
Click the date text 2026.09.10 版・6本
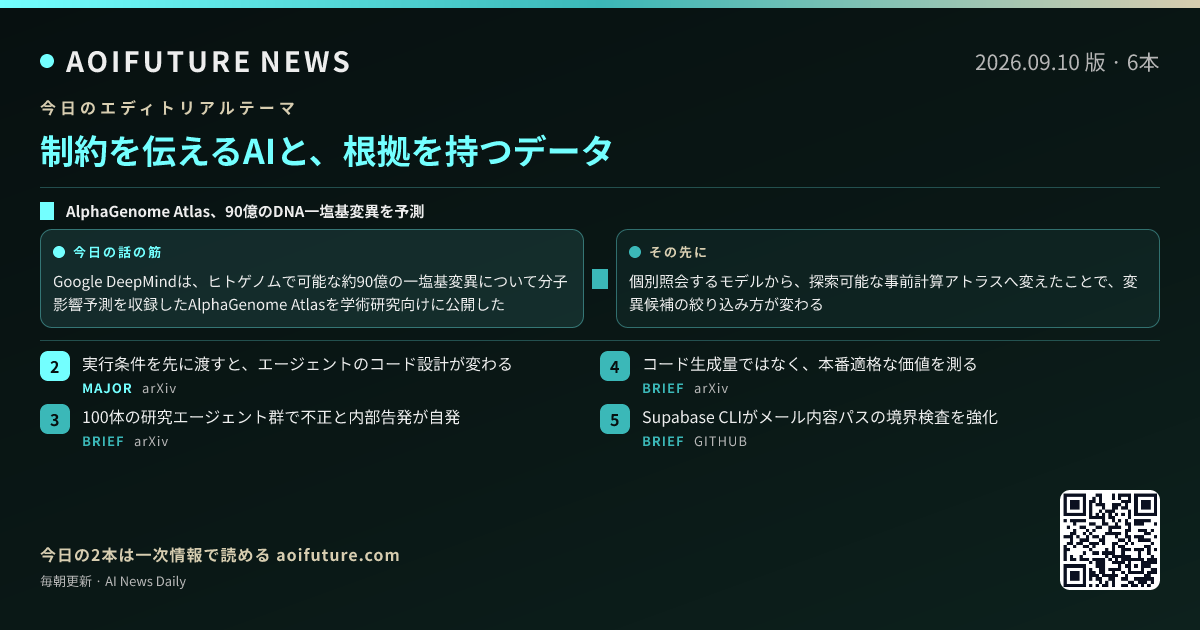point(1067,62)
